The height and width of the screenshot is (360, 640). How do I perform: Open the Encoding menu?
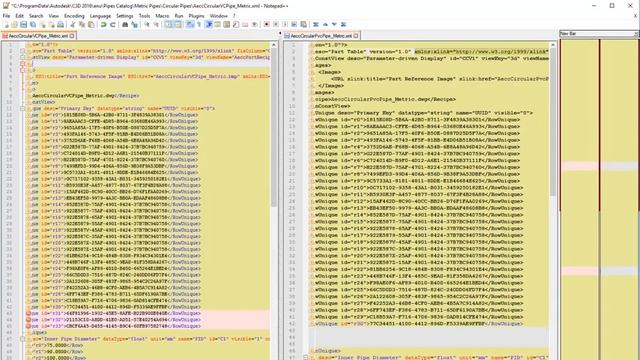[x=74, y=16]
